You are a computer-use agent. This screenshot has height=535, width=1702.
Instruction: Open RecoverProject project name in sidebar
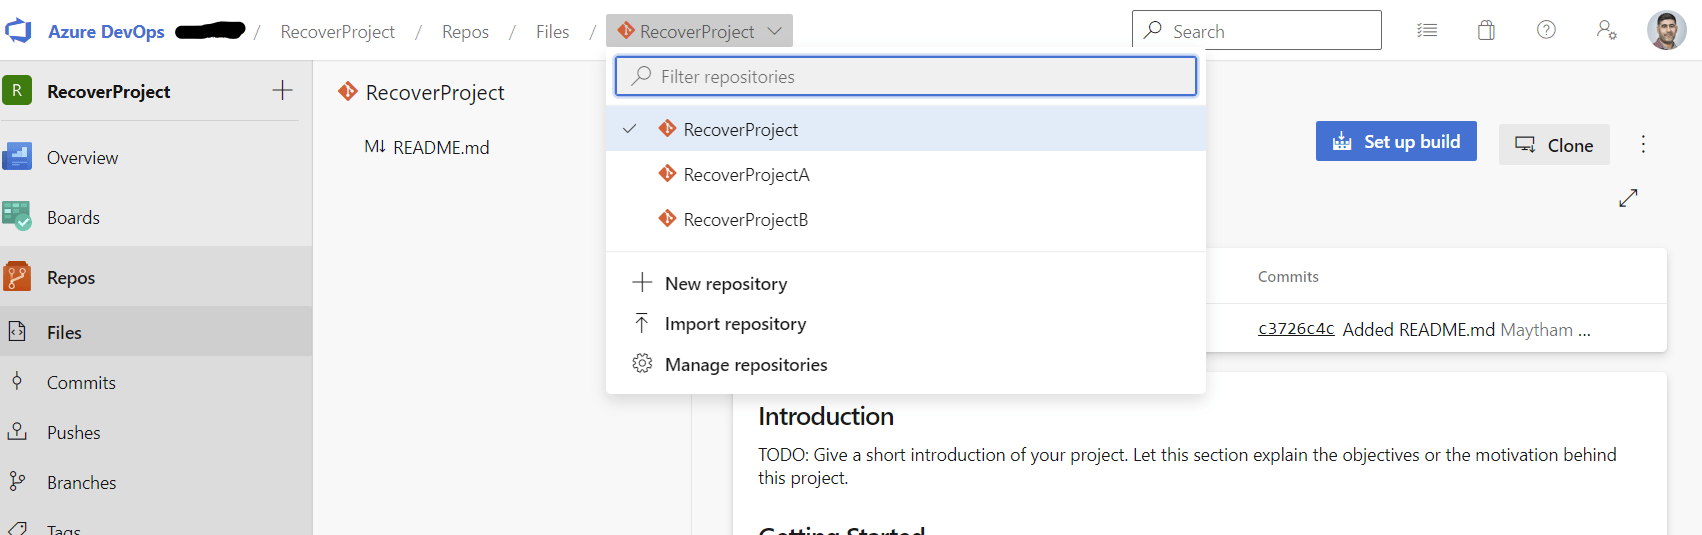[x=109, y=92]
